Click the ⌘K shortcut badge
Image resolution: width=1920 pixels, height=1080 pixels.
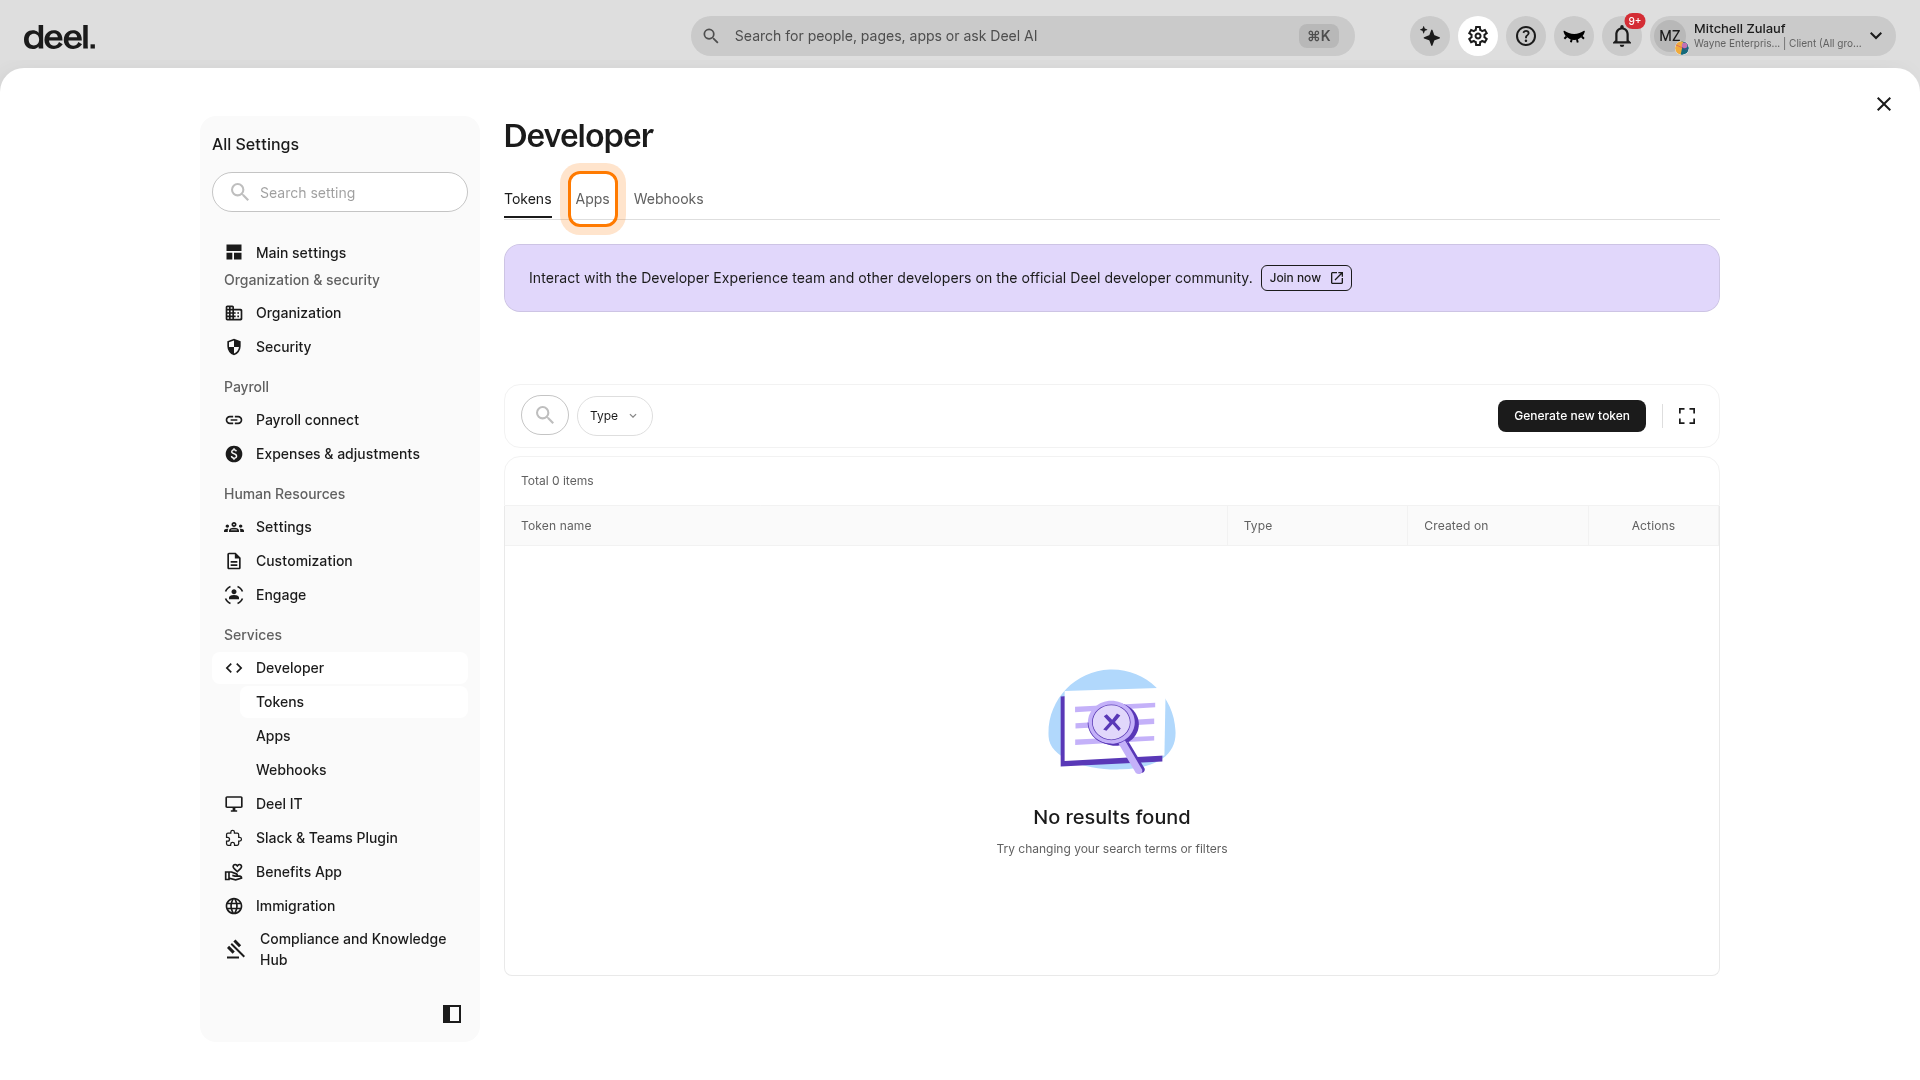[1319, 36]
